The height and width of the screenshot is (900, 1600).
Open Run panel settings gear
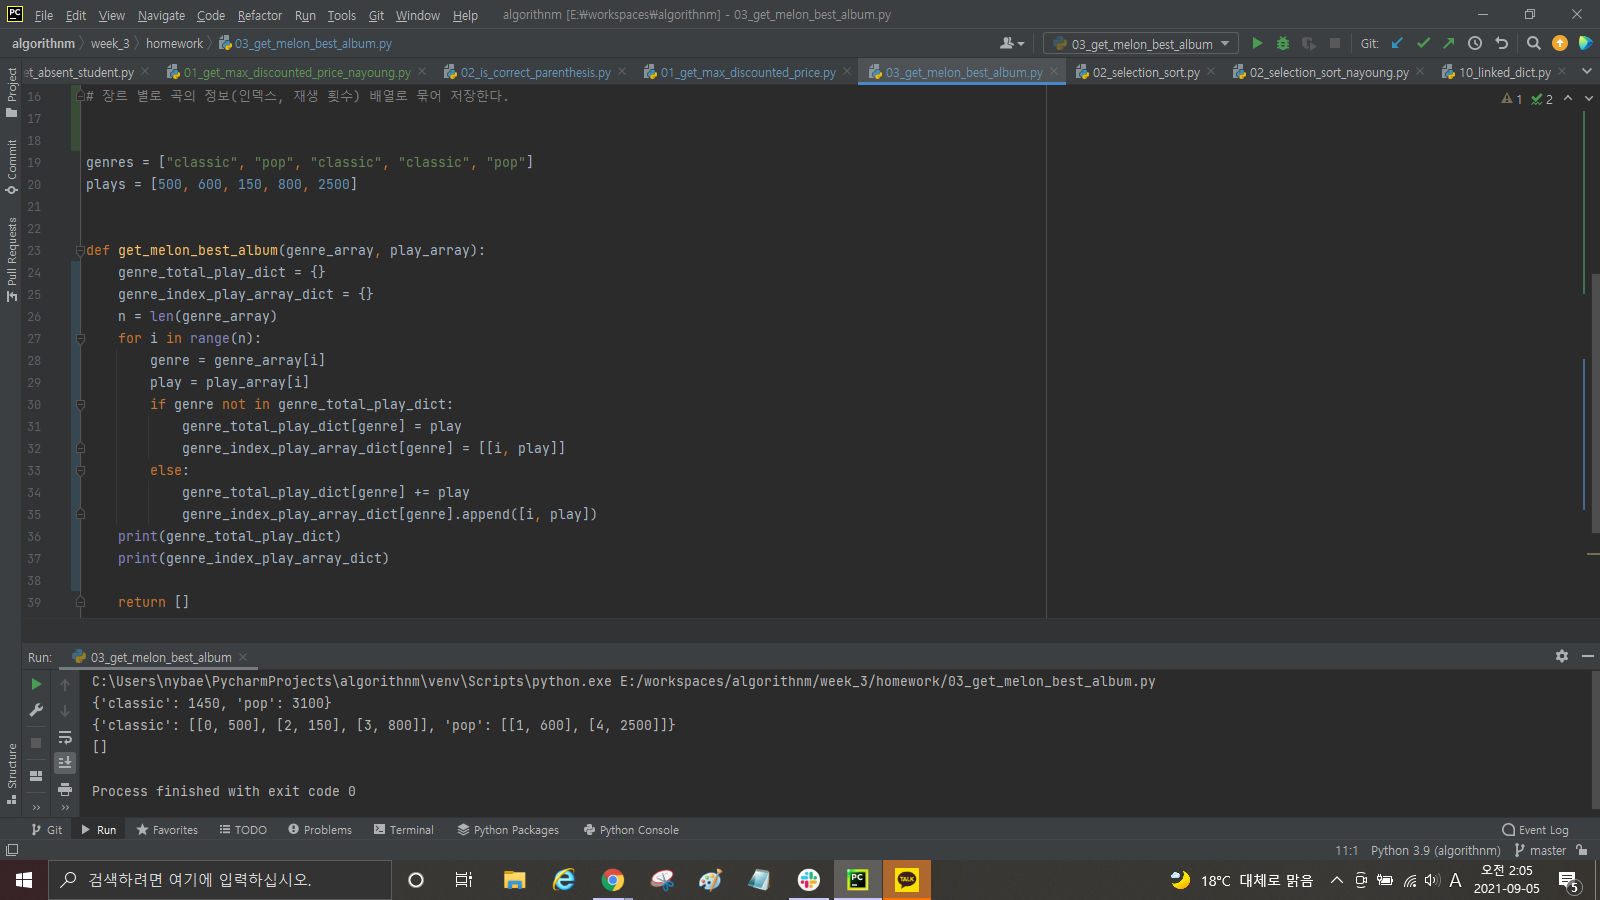click(1562, 656)
